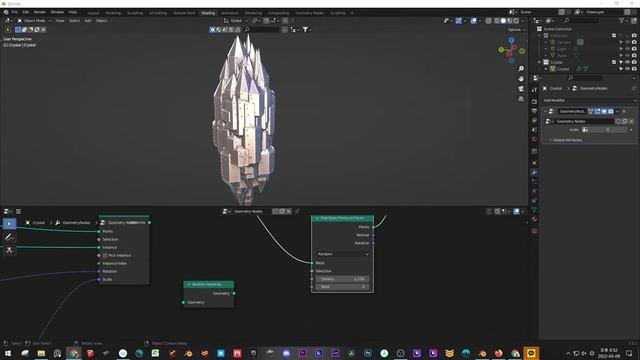Screen dimensions: 640x360
Task: Collapse the GeometryNodes modifier panel
Action: tap(546, 111)
